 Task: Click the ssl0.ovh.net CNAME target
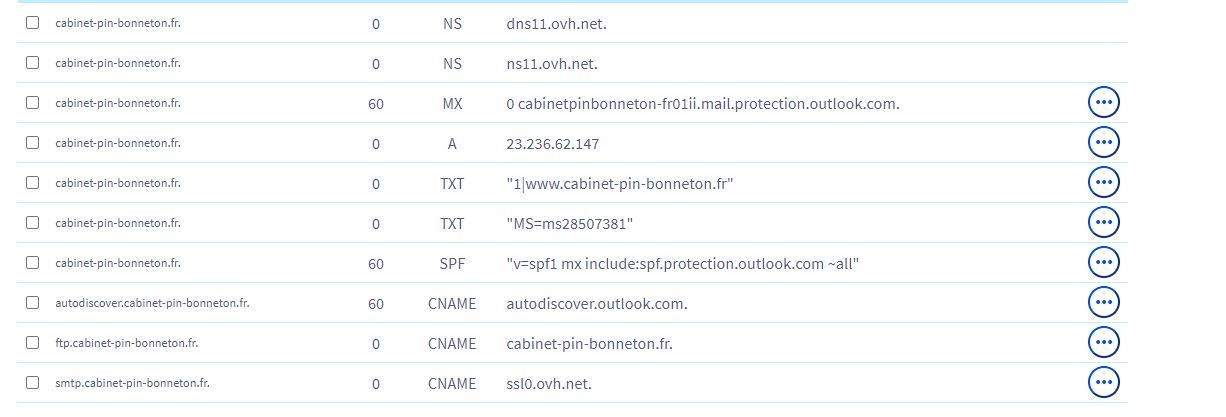pos(549,384)
